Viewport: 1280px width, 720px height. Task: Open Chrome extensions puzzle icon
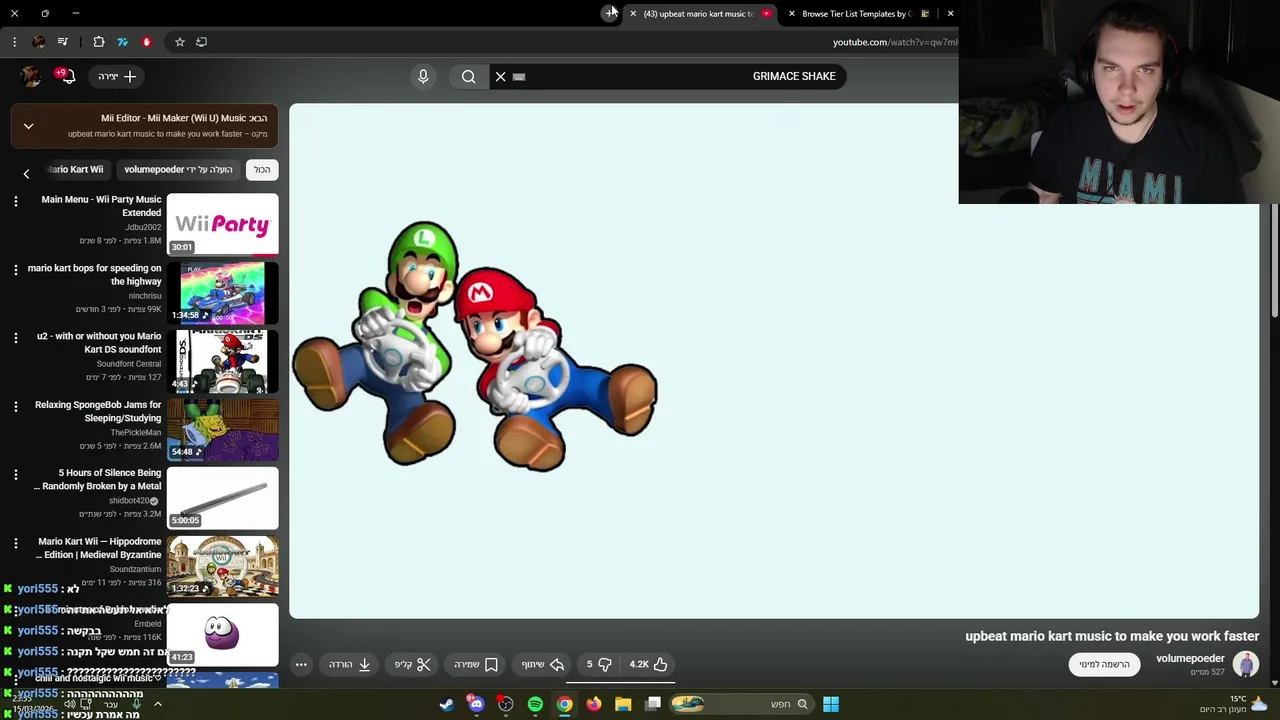tap(99, 42)
